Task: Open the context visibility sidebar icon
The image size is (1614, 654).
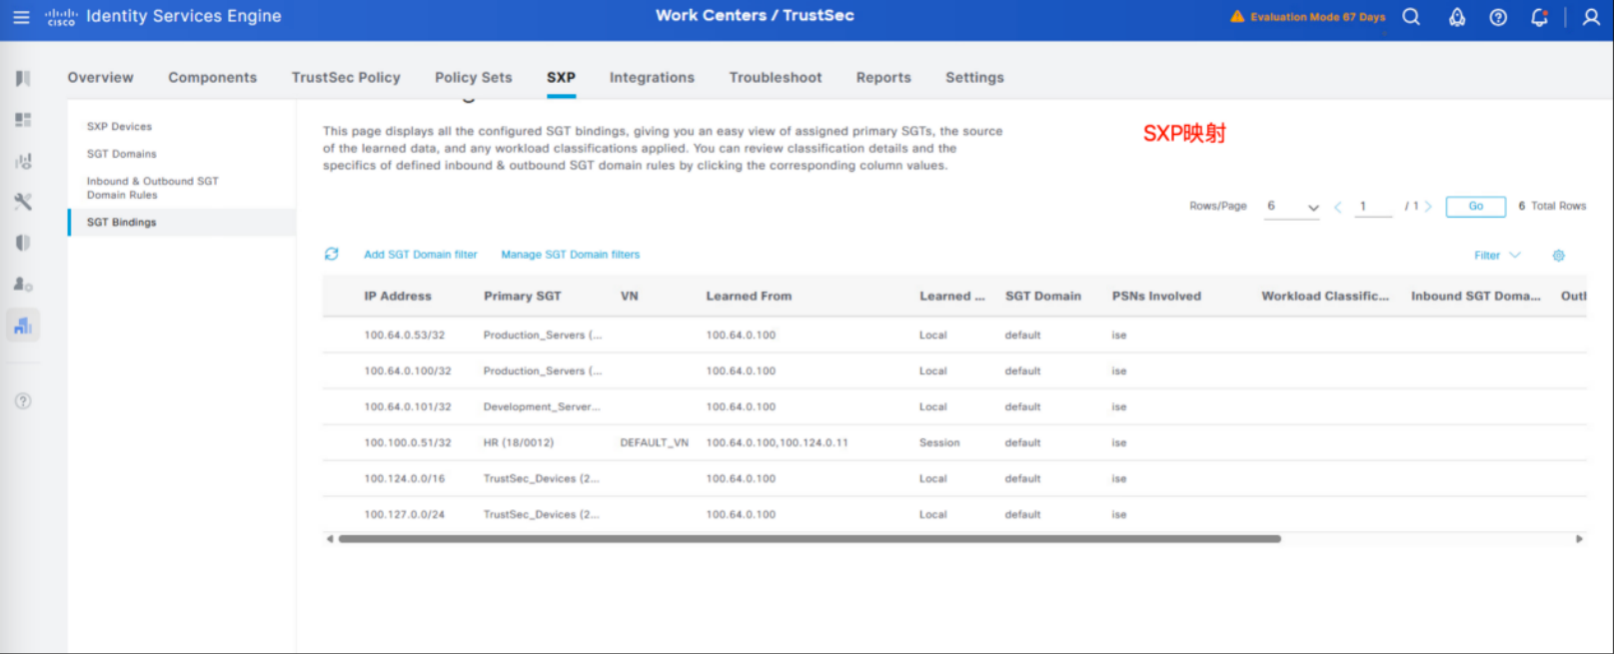Action: (x=23, y=161)
